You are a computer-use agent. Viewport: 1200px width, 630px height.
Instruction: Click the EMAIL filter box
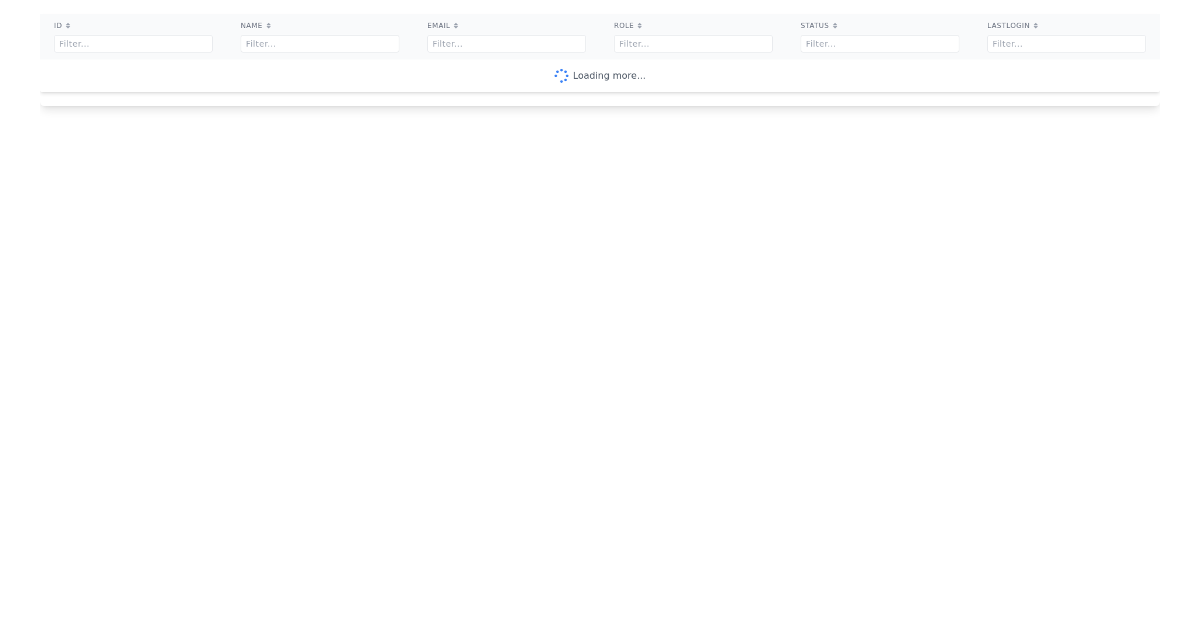click(506, 43)
